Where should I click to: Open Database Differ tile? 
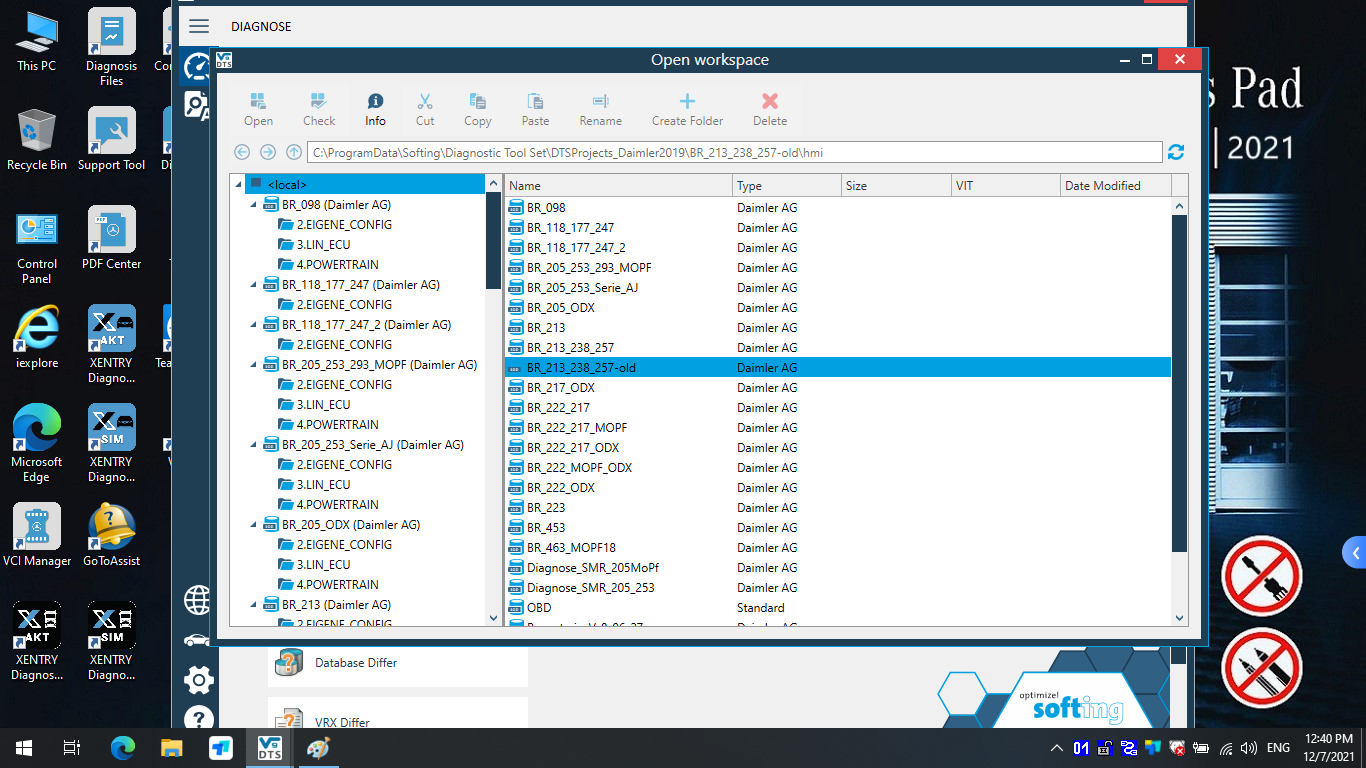point(397,662)
